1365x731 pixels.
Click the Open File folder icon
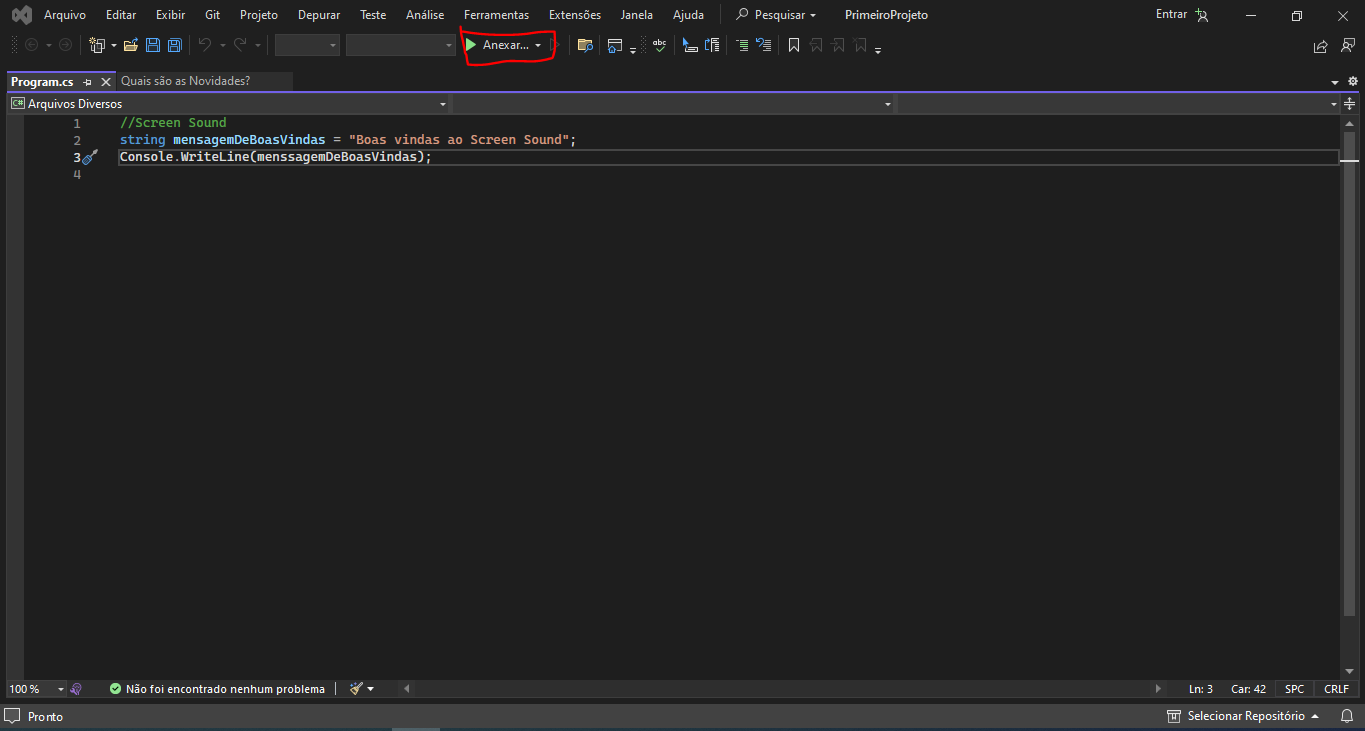[131, 45]
